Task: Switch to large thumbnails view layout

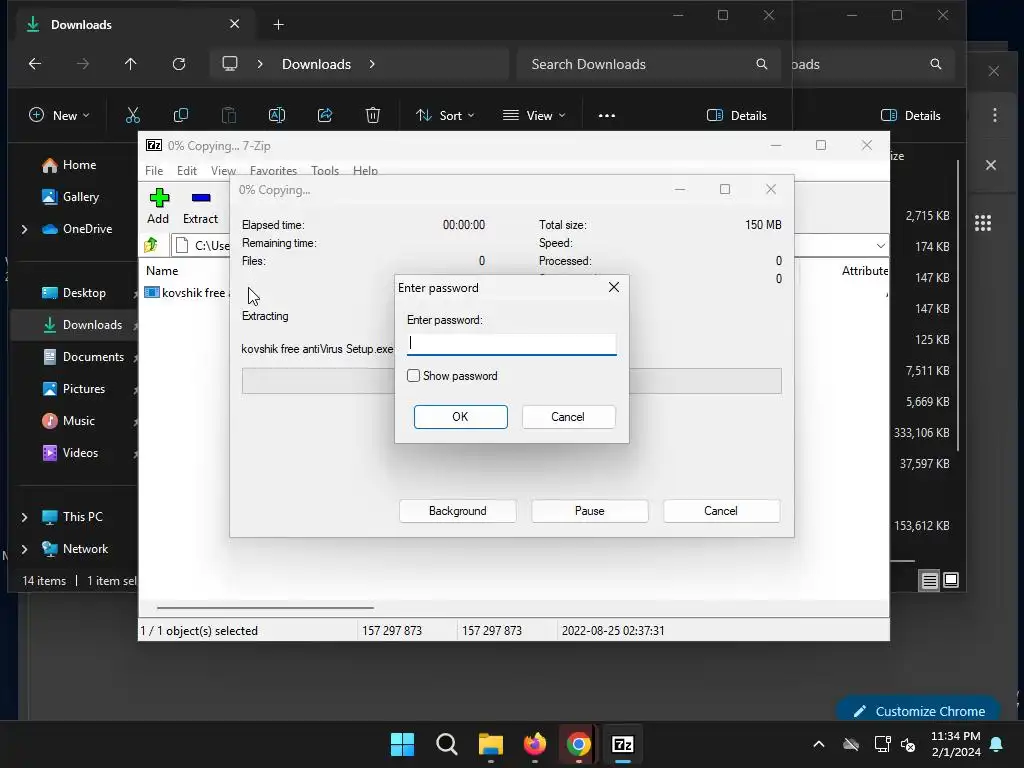Action: point(951,580)
